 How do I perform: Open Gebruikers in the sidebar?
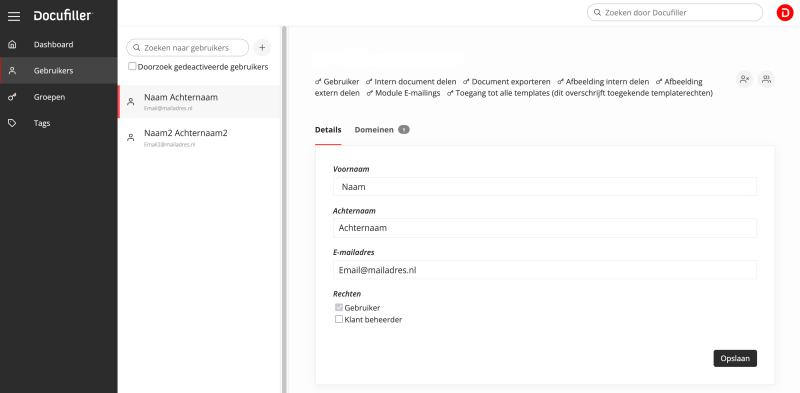(x=59, y=70)
